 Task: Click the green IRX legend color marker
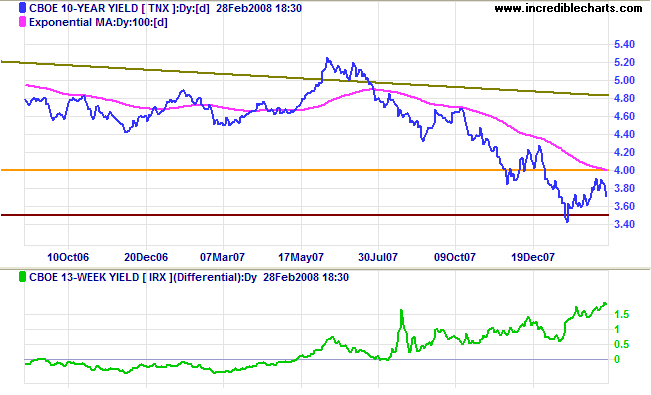[22, 277]
